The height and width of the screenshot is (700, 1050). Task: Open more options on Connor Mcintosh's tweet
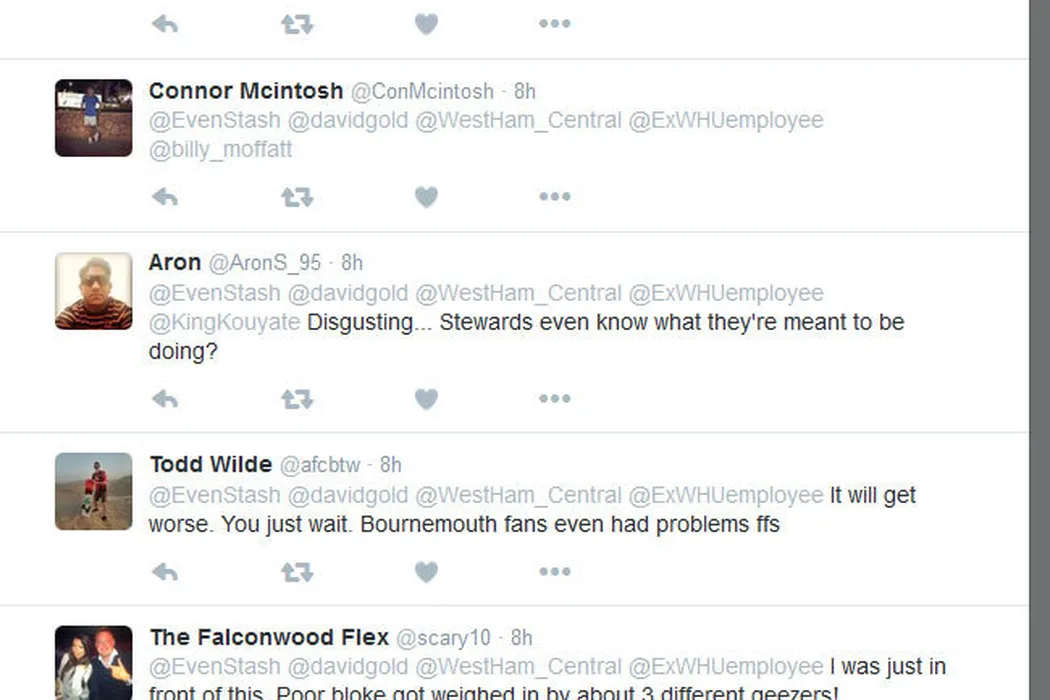click(554, 197)
